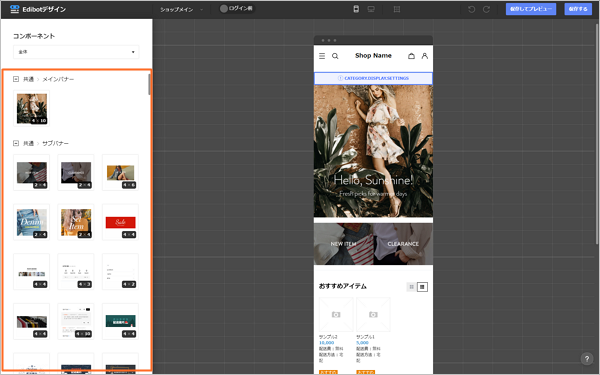Click the undo arrow icon
600x375 pixels.
471,9
